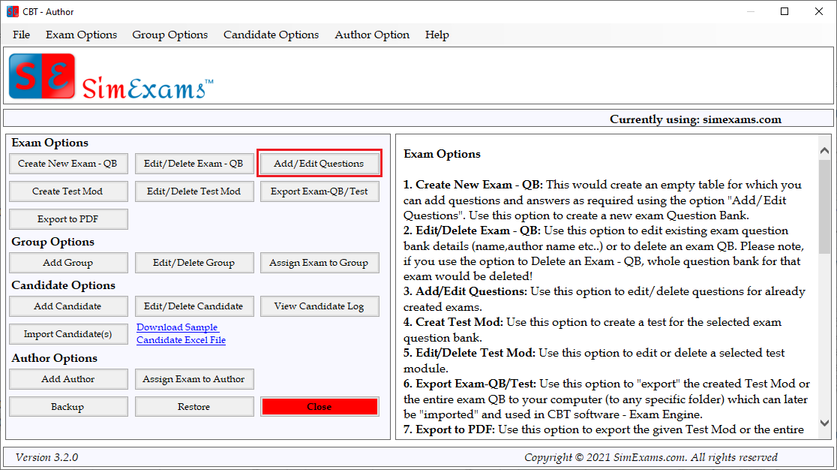Close the CBT - Author window
The image size is (837, 470).
819,11
